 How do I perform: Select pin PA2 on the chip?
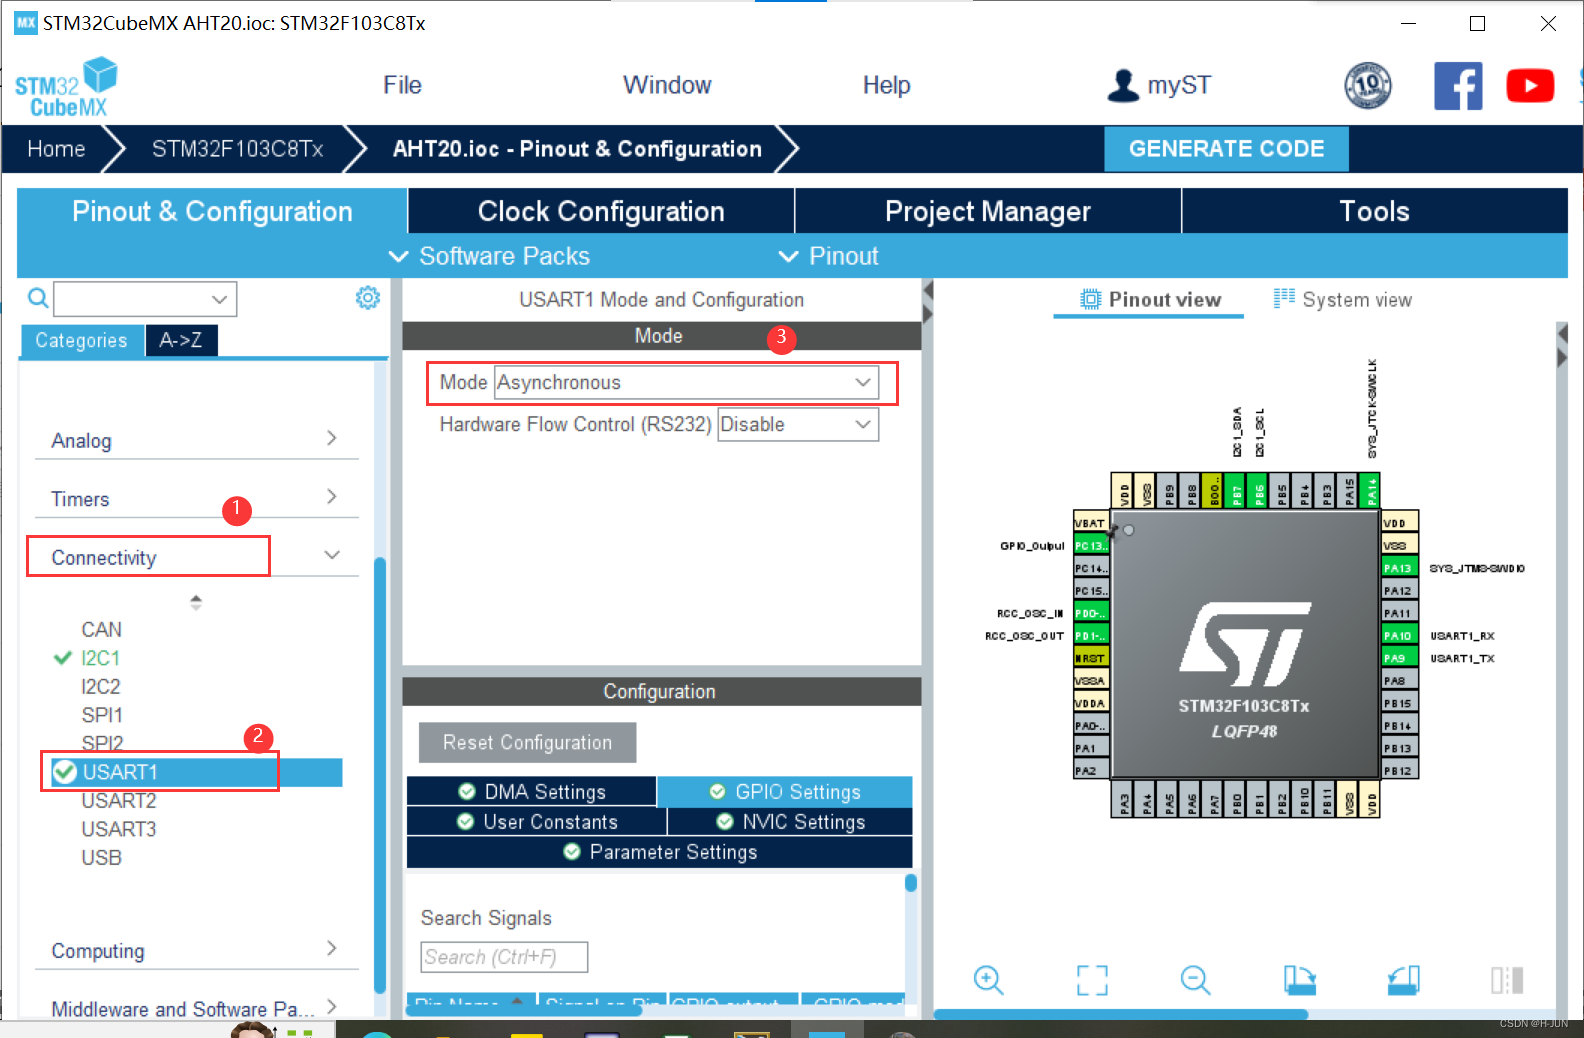(x=1091, y=771)
